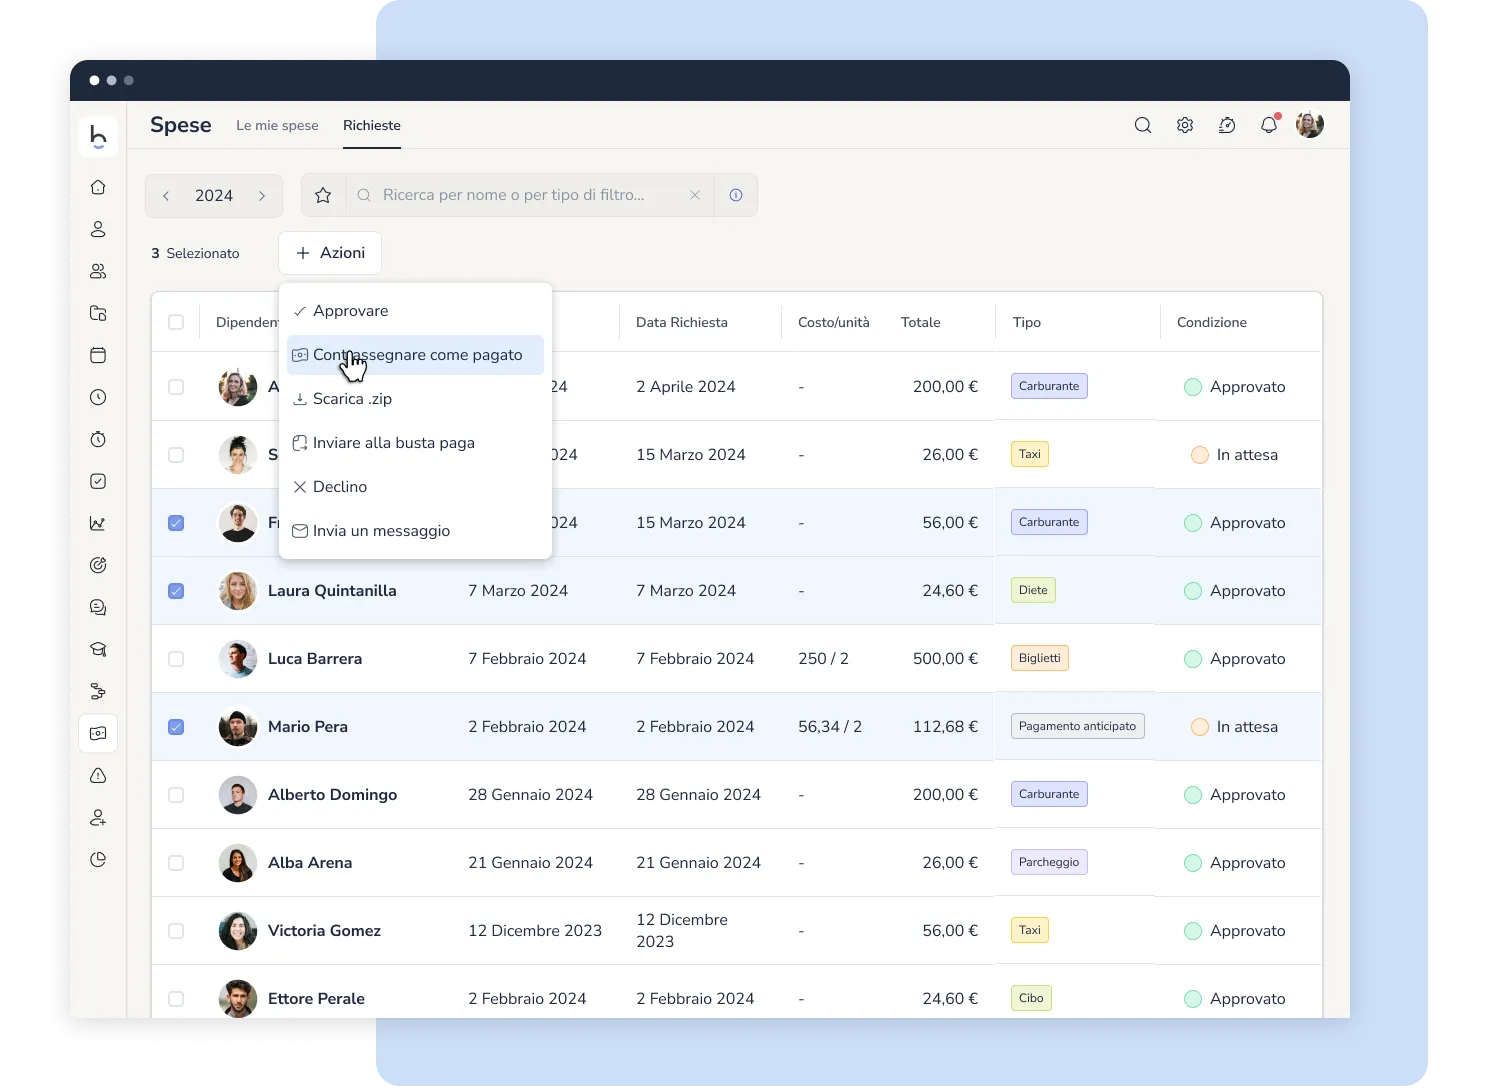The image size is (1500, 1089).
Task: Untick the checkbox on the 56,00 € Carburante row
Action: point(176,523)
